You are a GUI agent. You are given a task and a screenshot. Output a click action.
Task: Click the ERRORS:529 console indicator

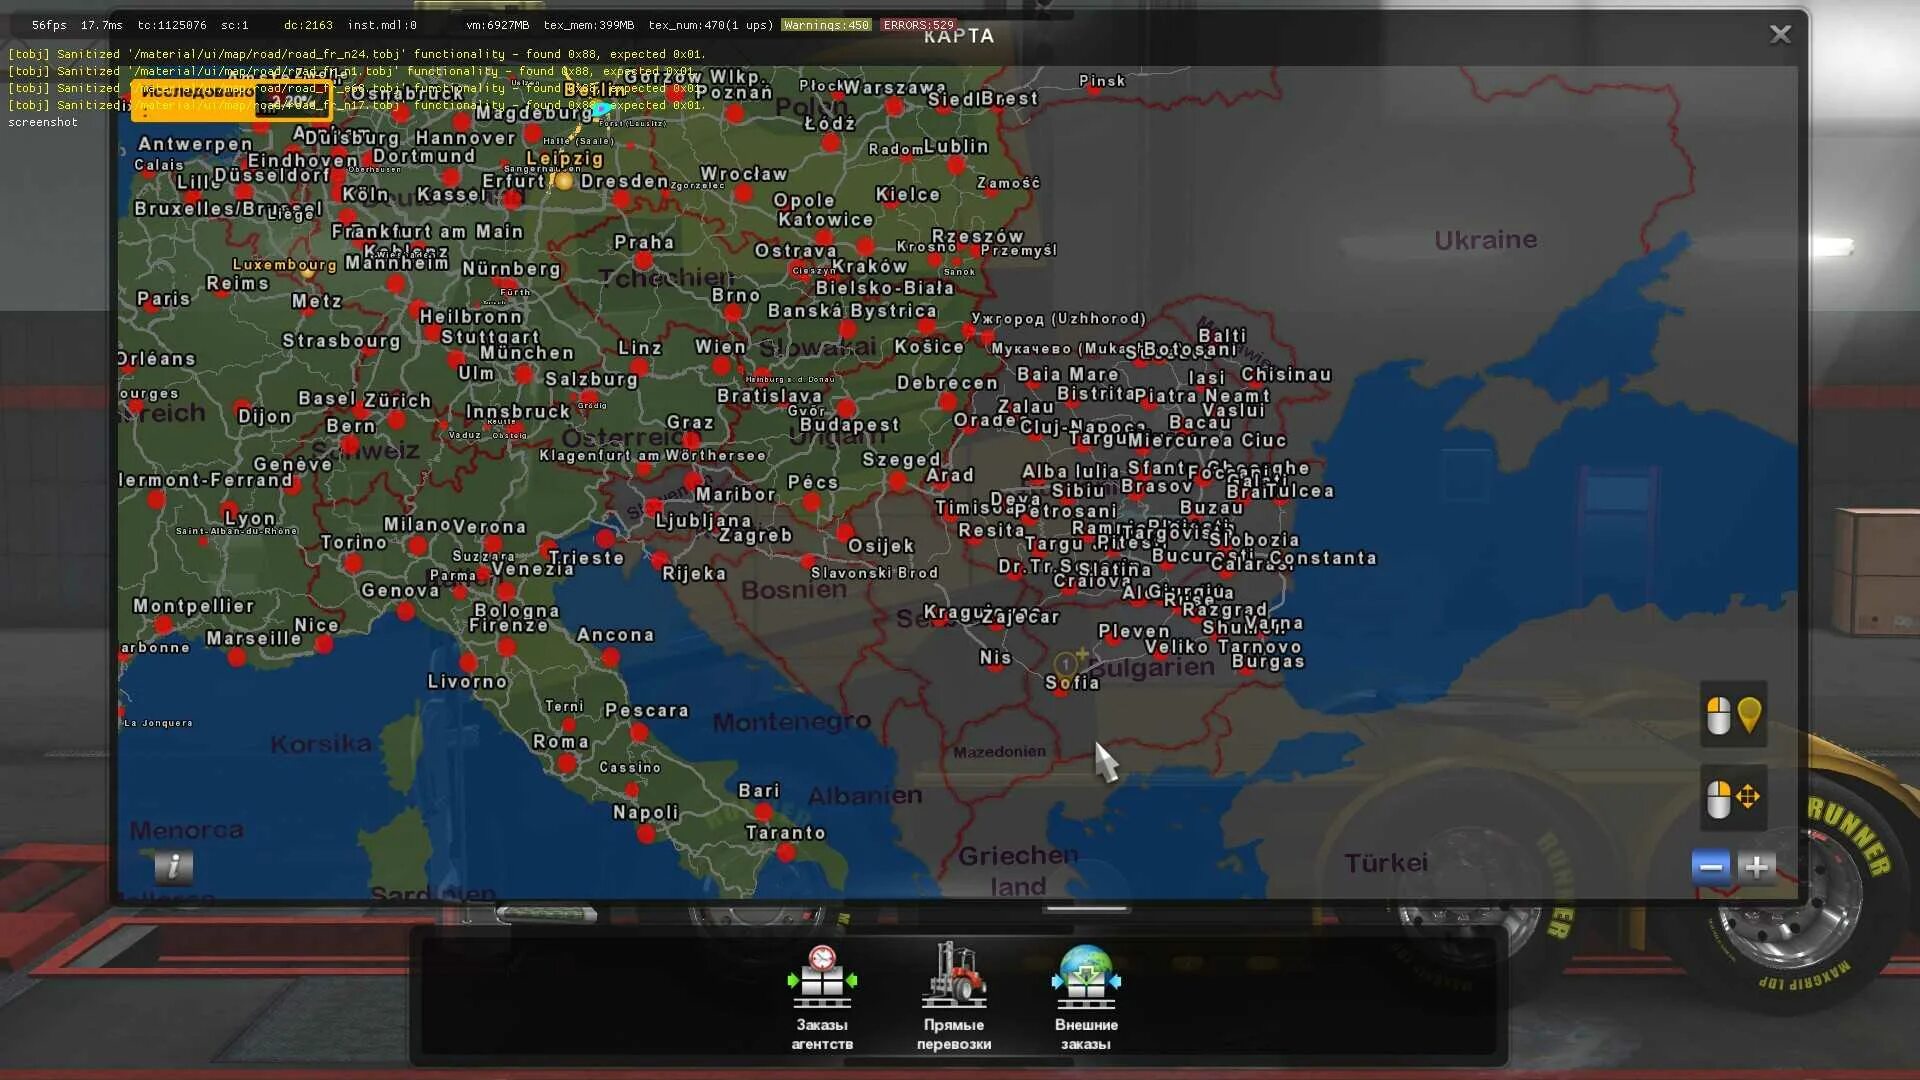[x=918, y=25]
